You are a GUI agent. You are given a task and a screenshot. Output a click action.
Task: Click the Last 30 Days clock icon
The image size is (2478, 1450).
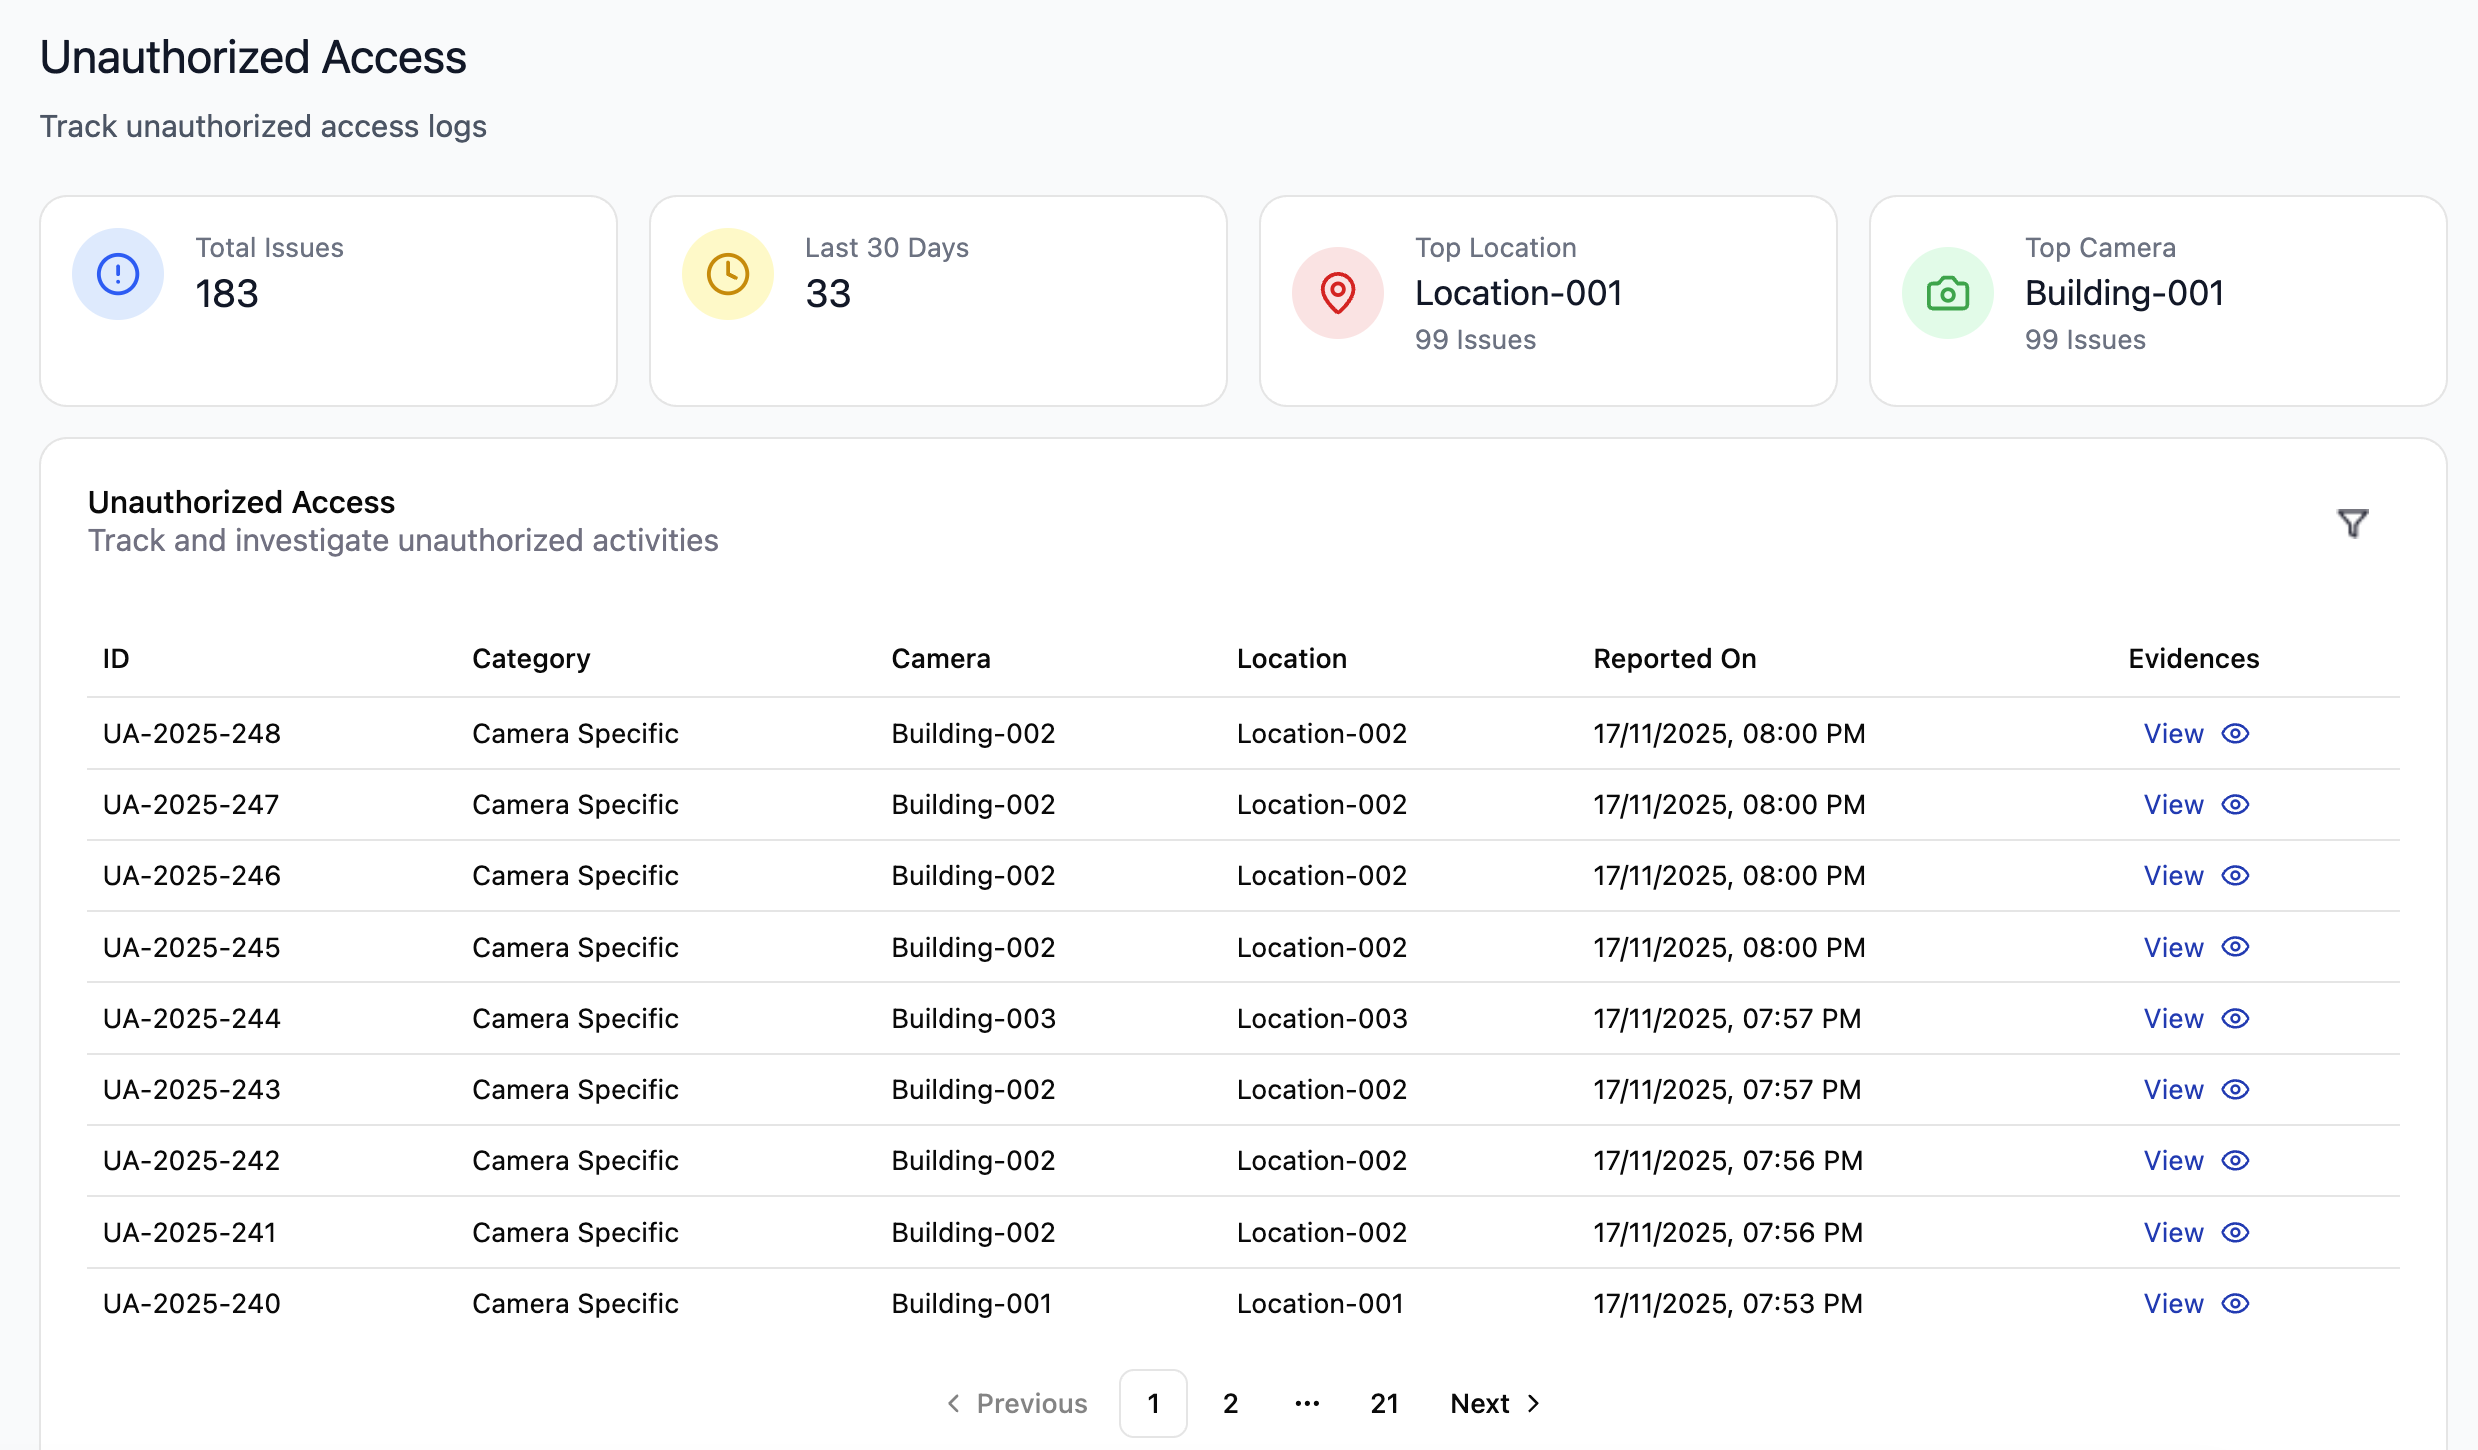(728, 274)
